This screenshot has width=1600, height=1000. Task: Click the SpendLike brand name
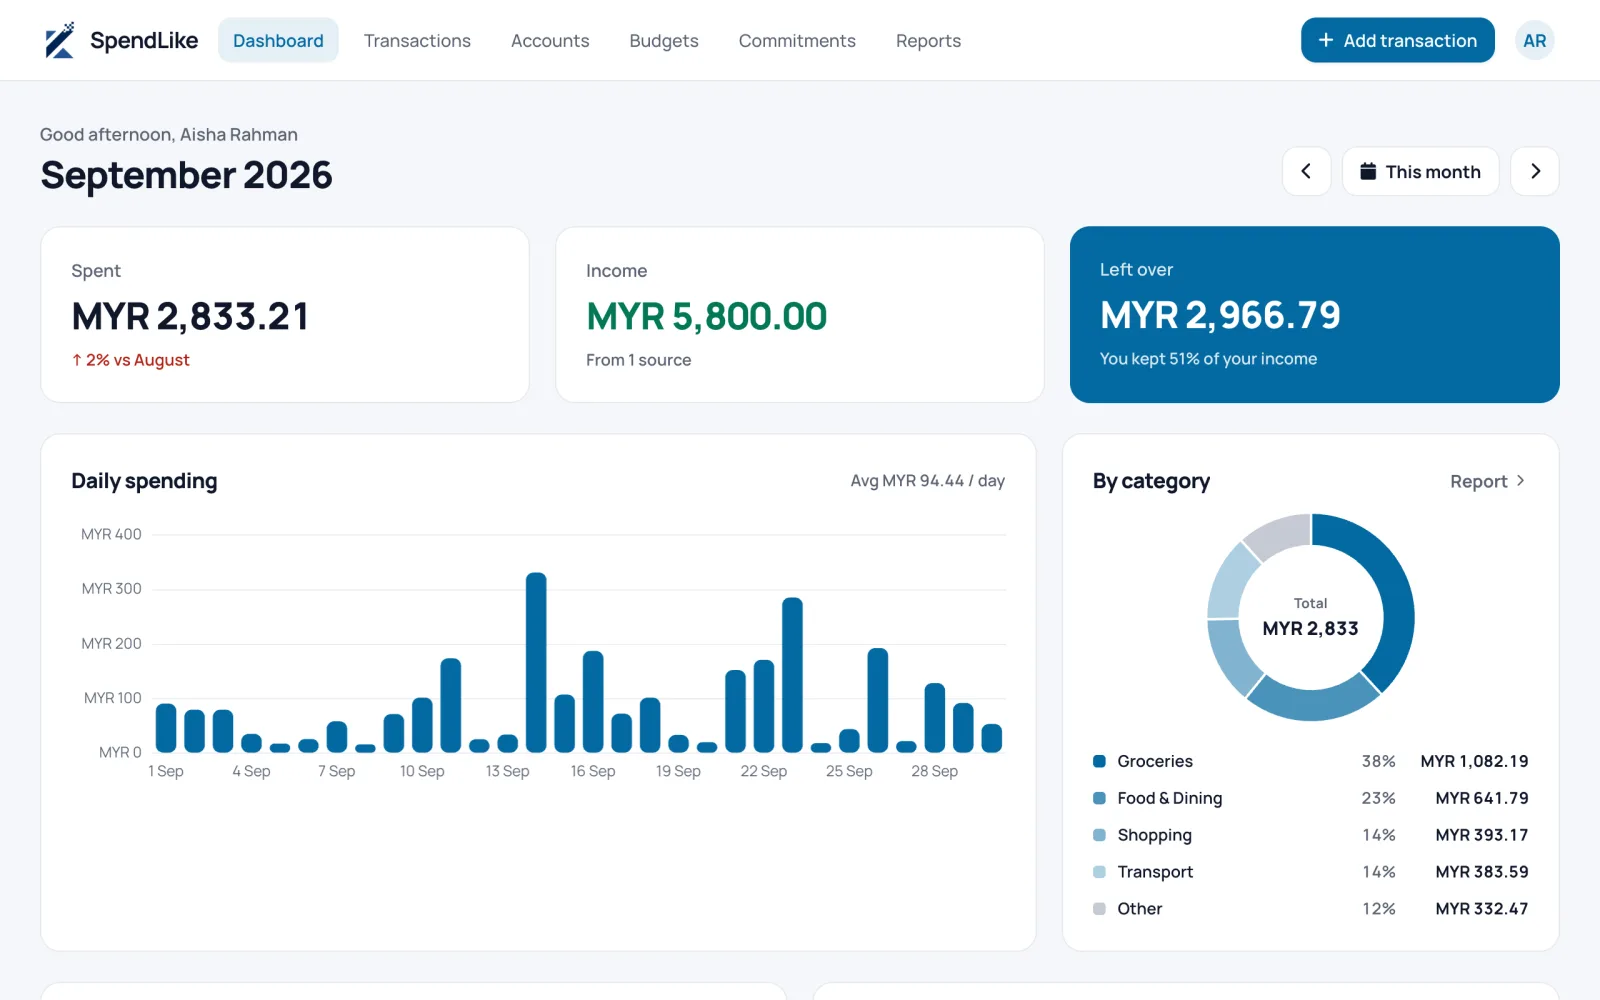144,40
